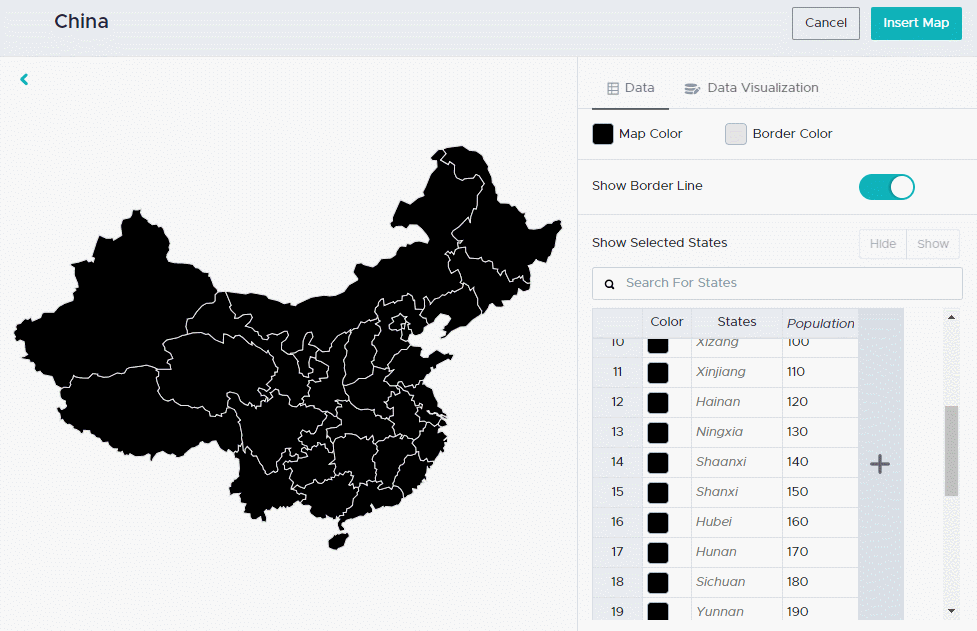Change the color swatch for Xinjiang
The height and width of the screenshot is (631, 977).
click(658, 372)
